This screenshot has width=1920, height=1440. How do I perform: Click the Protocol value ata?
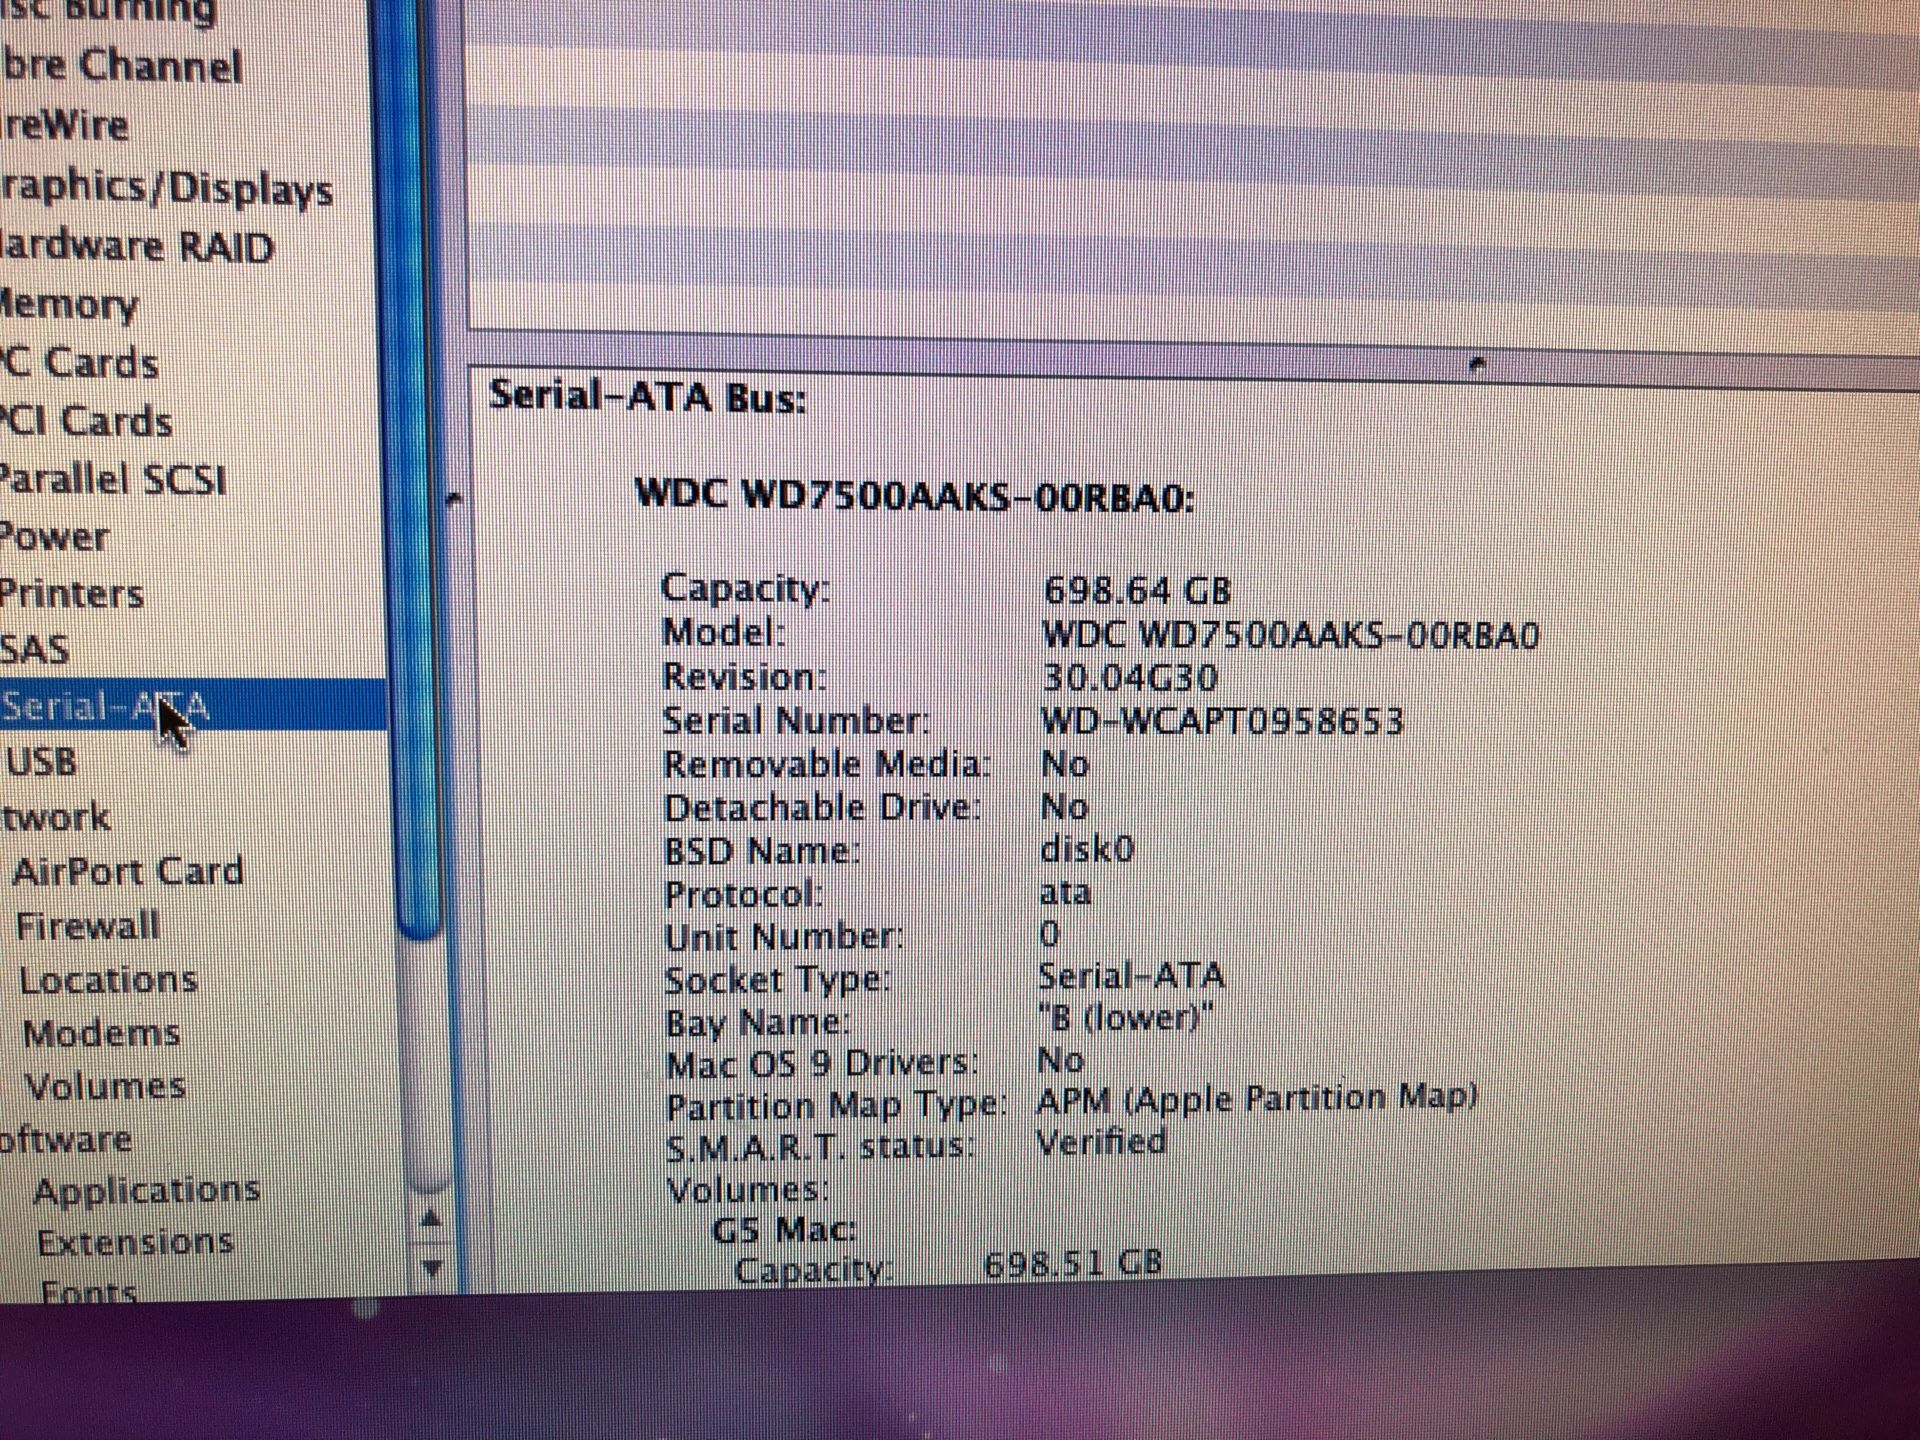[1065, 892]
